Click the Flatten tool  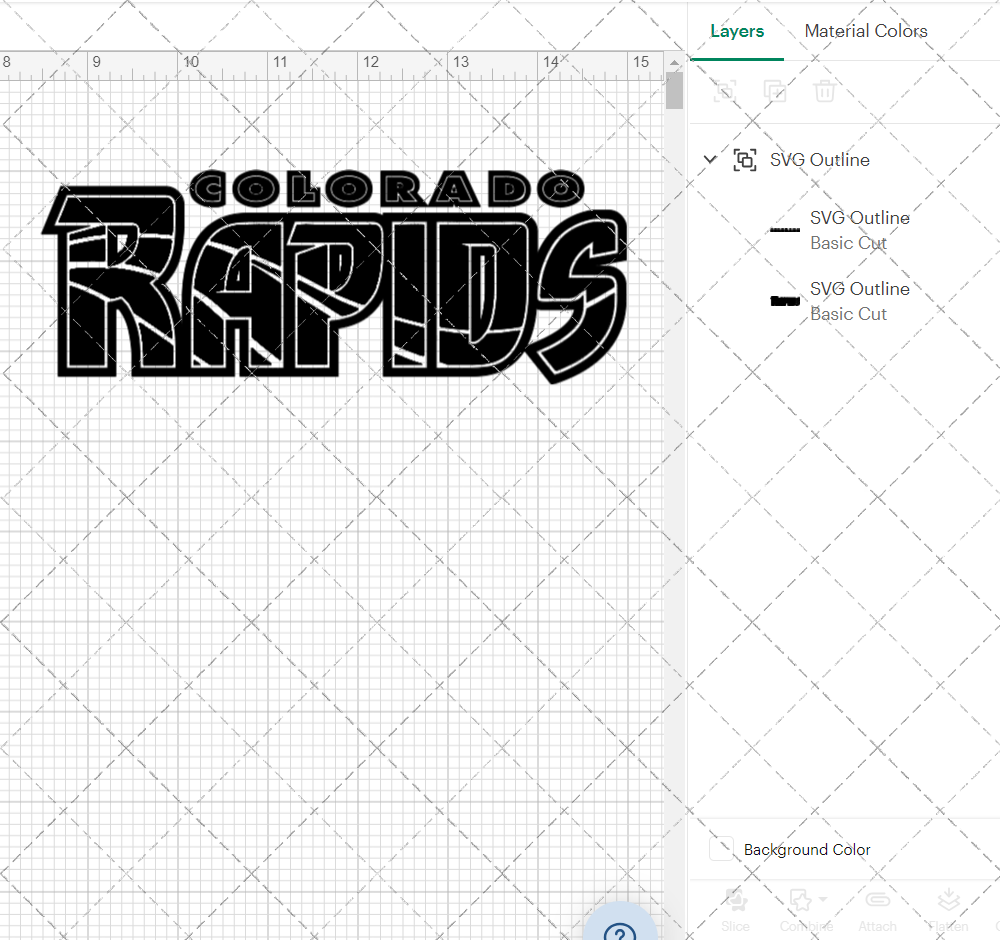[948, 909]
